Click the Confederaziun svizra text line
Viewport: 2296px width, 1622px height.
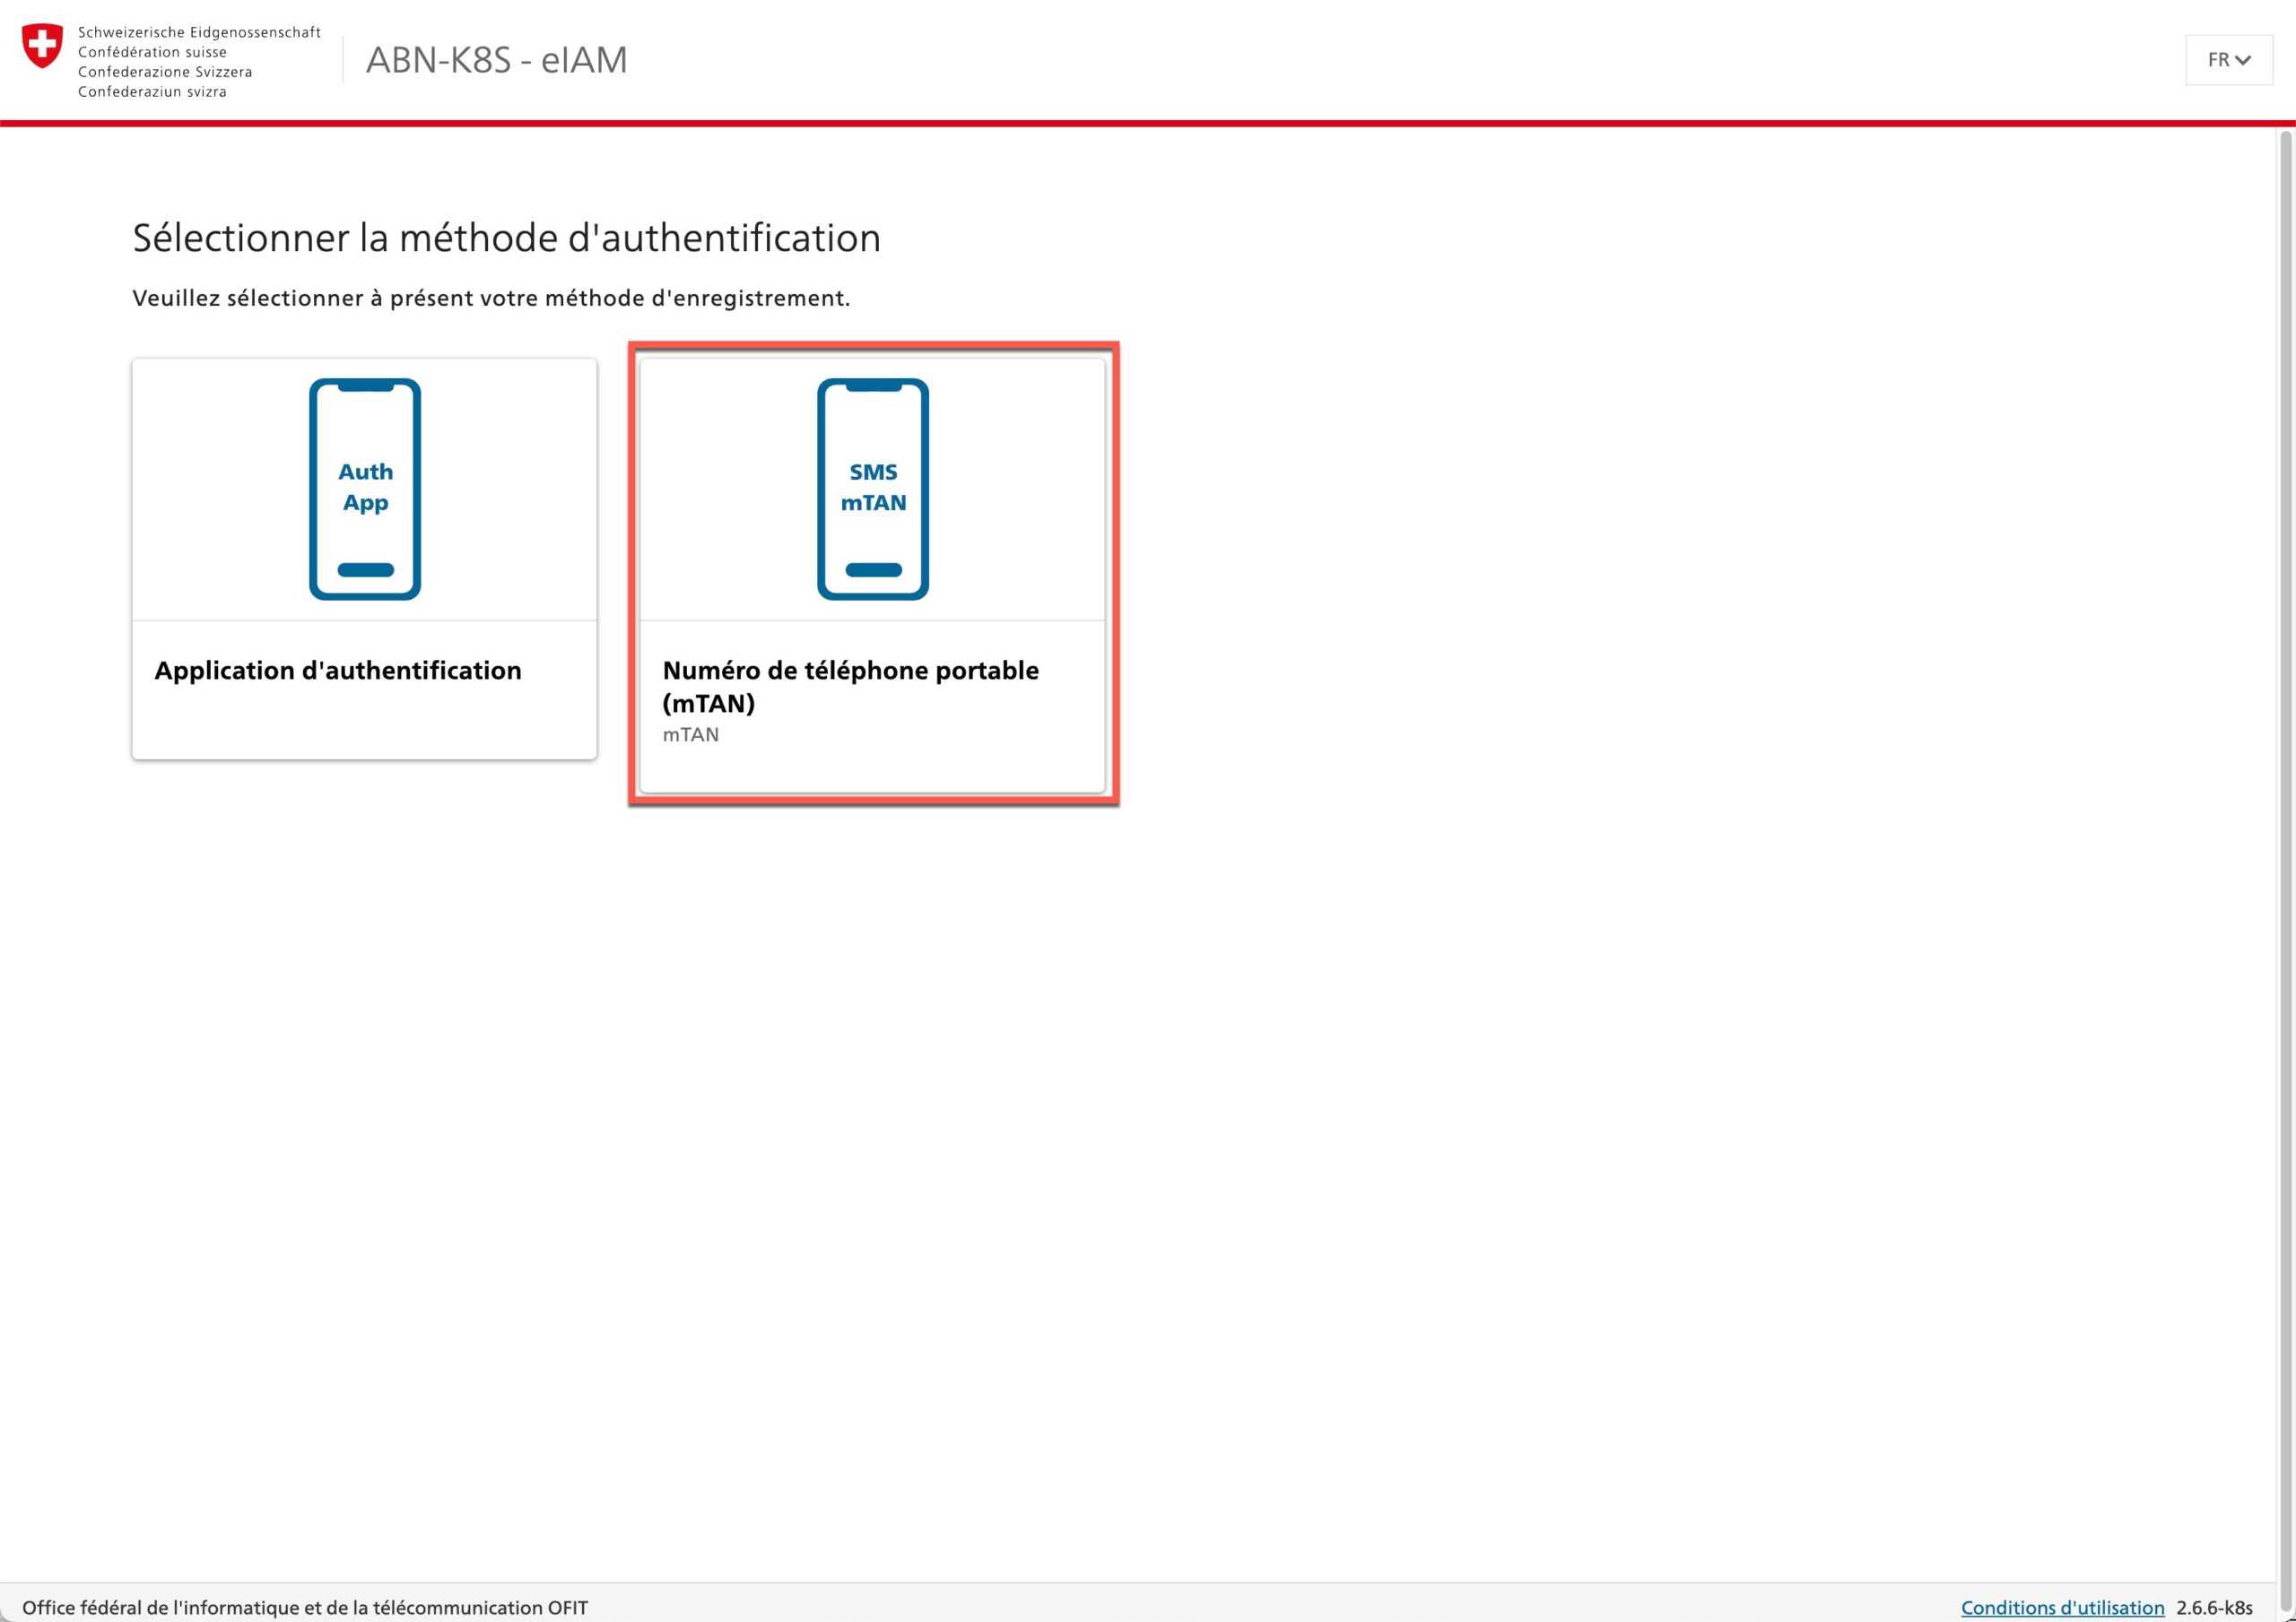coord(152,92)
